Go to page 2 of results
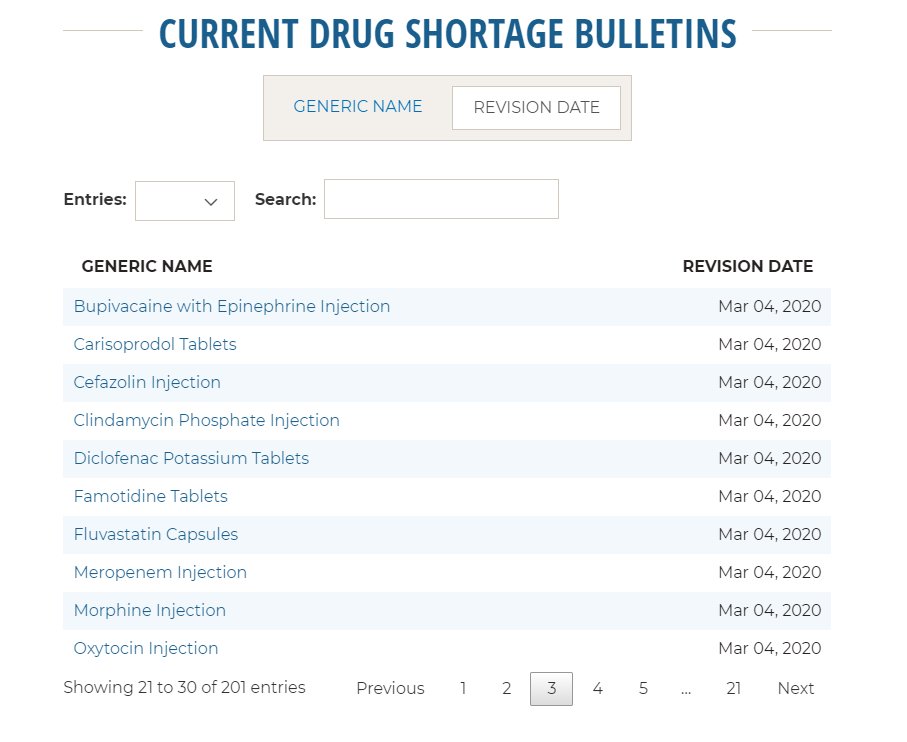Image resolution: width=907 pixels, height=742 pixels. click(x=507, y=688)
